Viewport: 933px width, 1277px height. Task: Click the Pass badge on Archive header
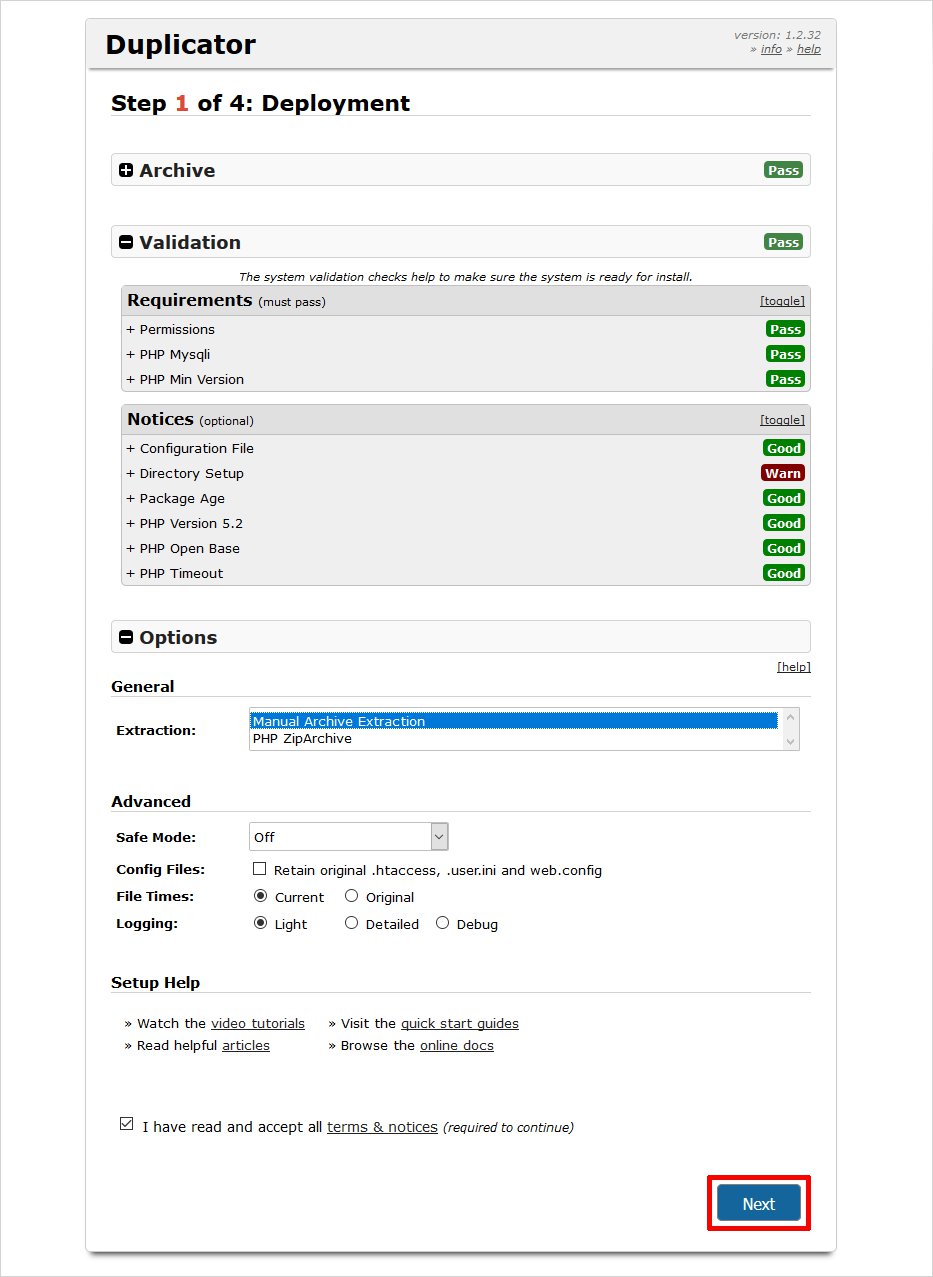783,171
